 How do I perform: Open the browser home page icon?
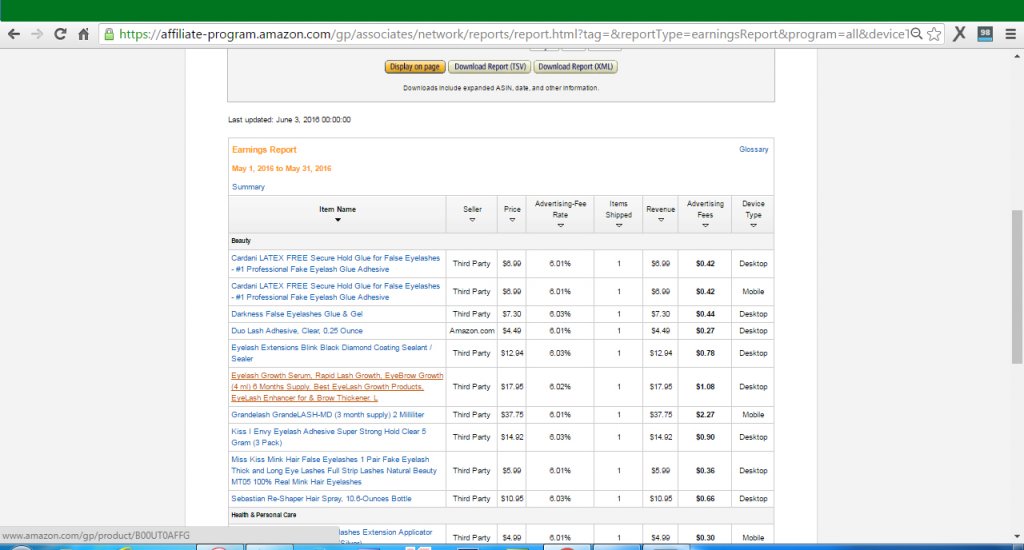click(84, 34)
